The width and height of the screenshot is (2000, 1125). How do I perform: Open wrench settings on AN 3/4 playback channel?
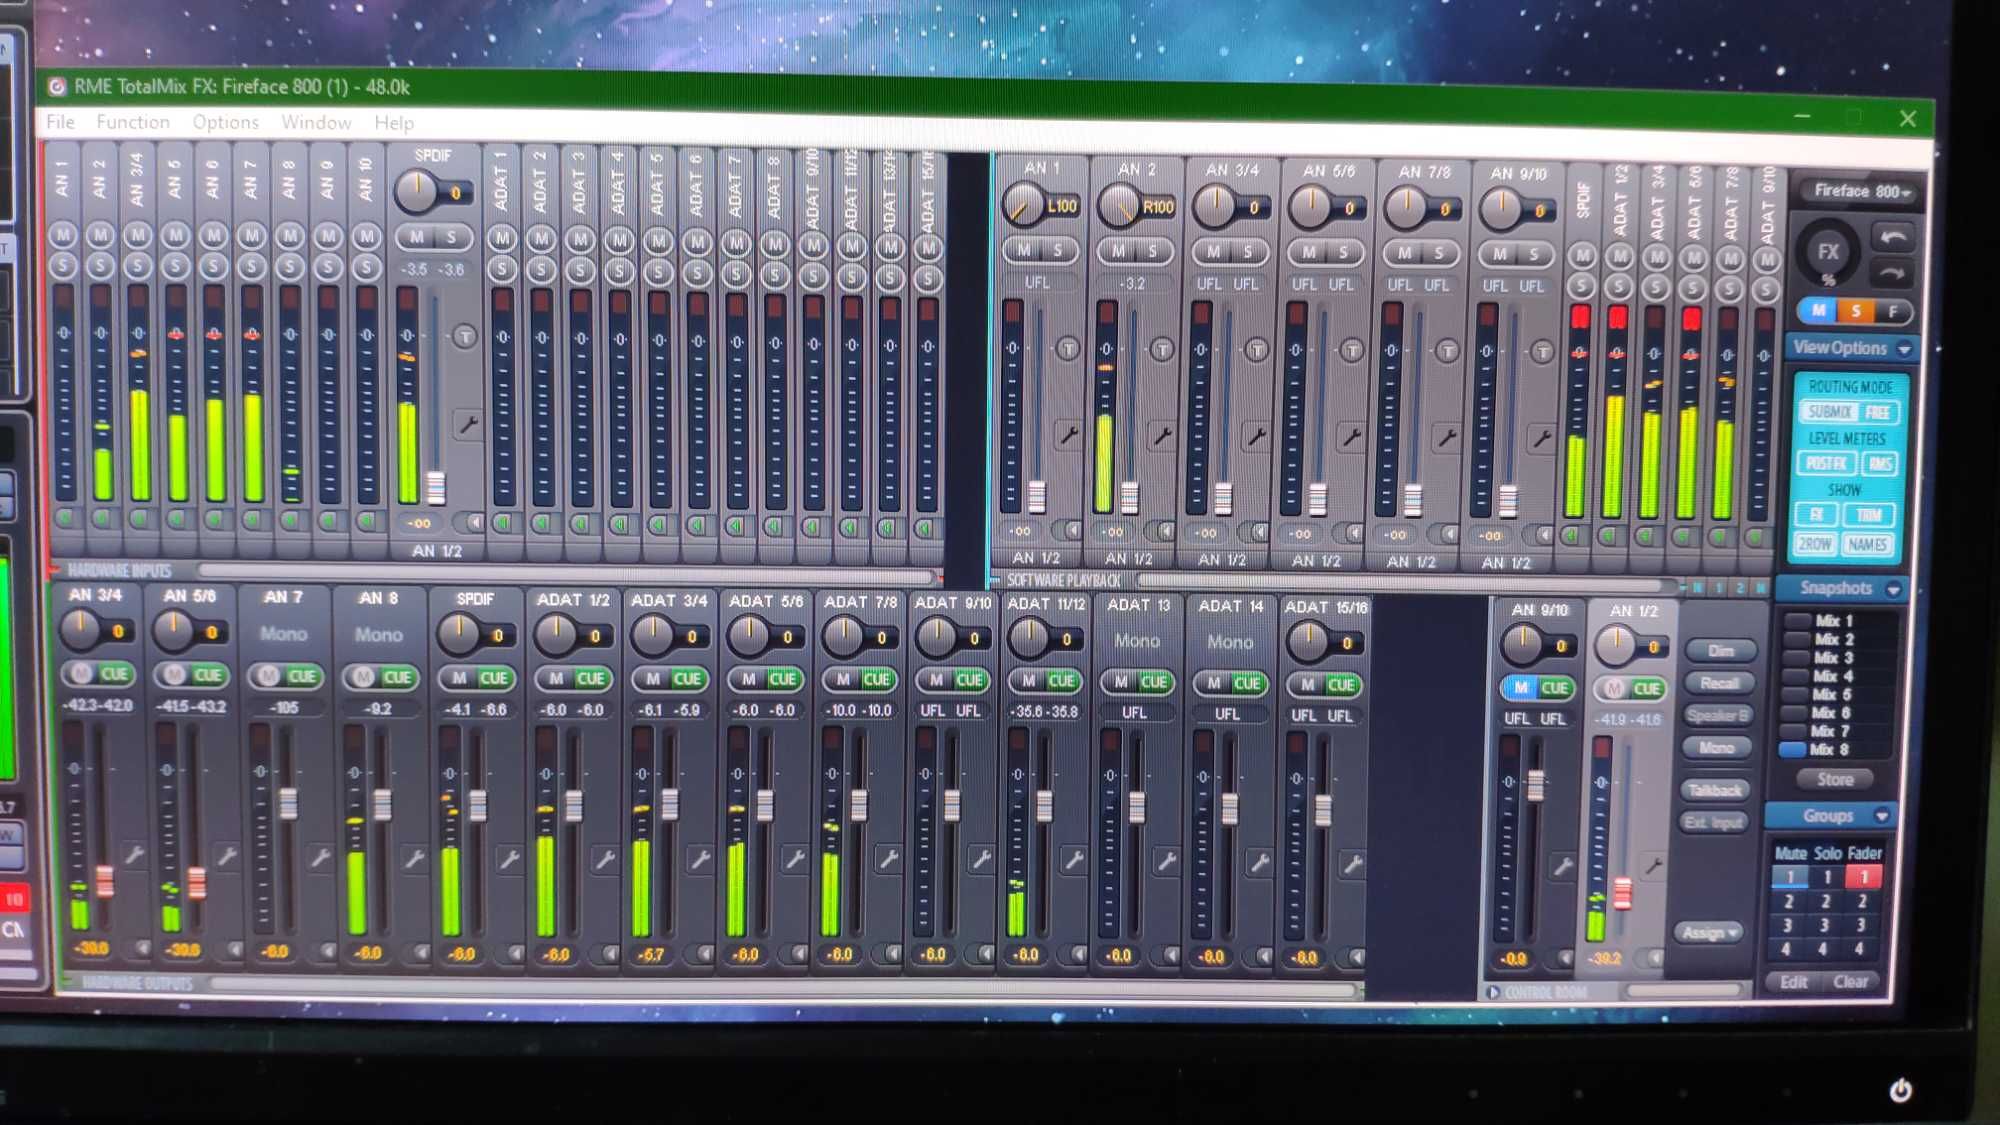(1256, 436)
